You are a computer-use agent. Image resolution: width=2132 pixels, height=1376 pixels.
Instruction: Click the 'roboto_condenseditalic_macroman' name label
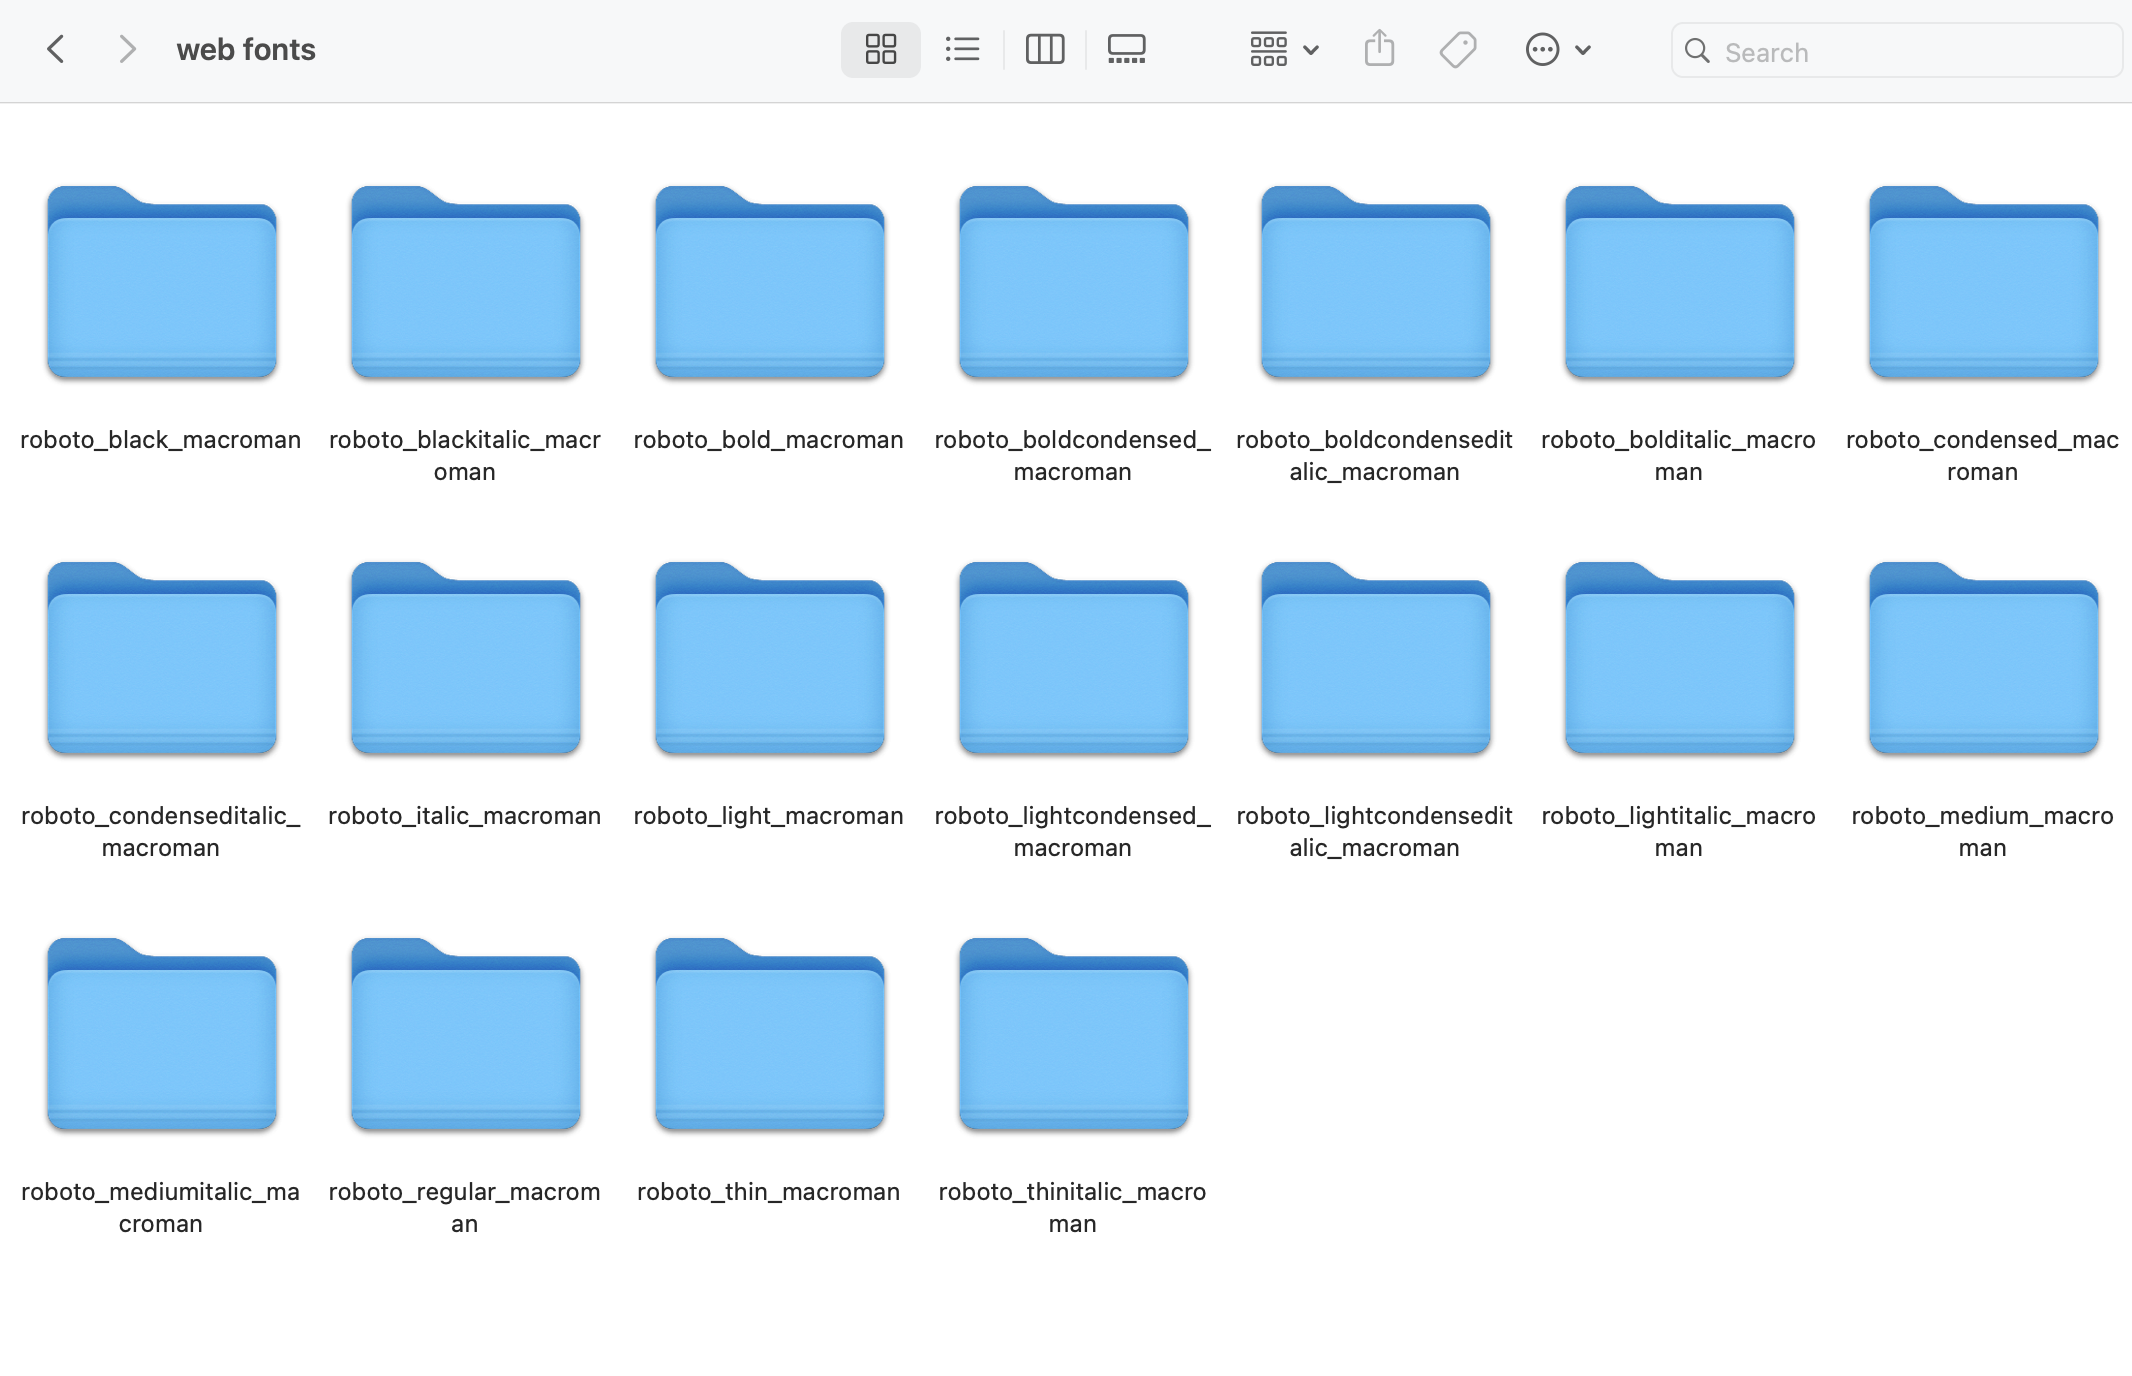pos(160,832)
